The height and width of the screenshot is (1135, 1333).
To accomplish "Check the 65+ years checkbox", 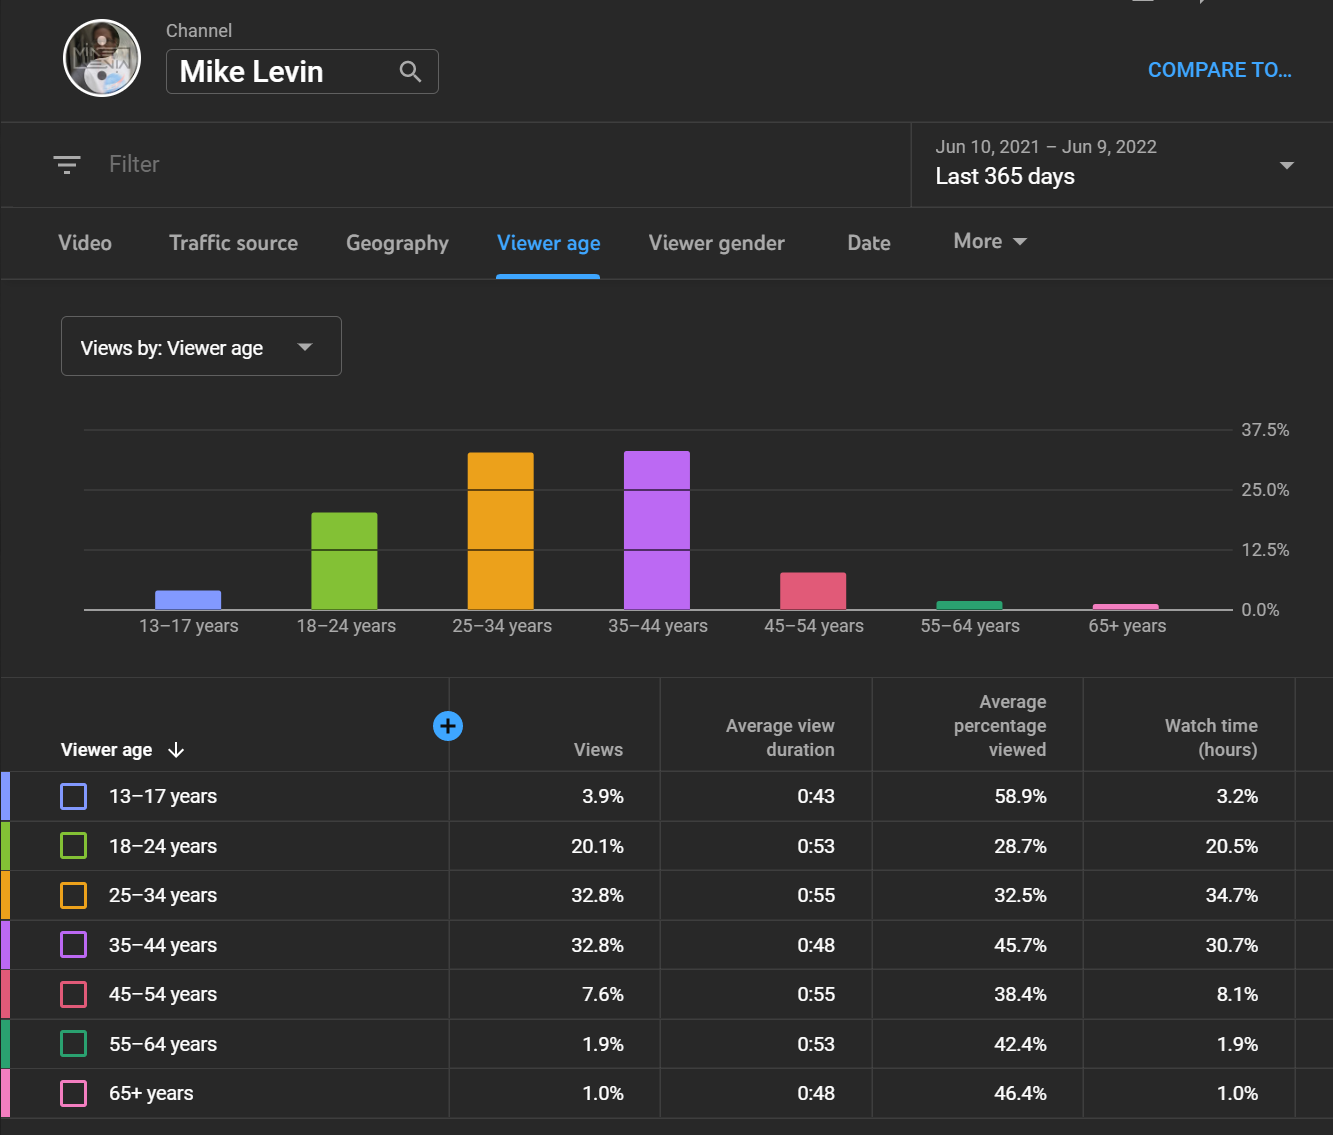I will (x=74, y=1093).
